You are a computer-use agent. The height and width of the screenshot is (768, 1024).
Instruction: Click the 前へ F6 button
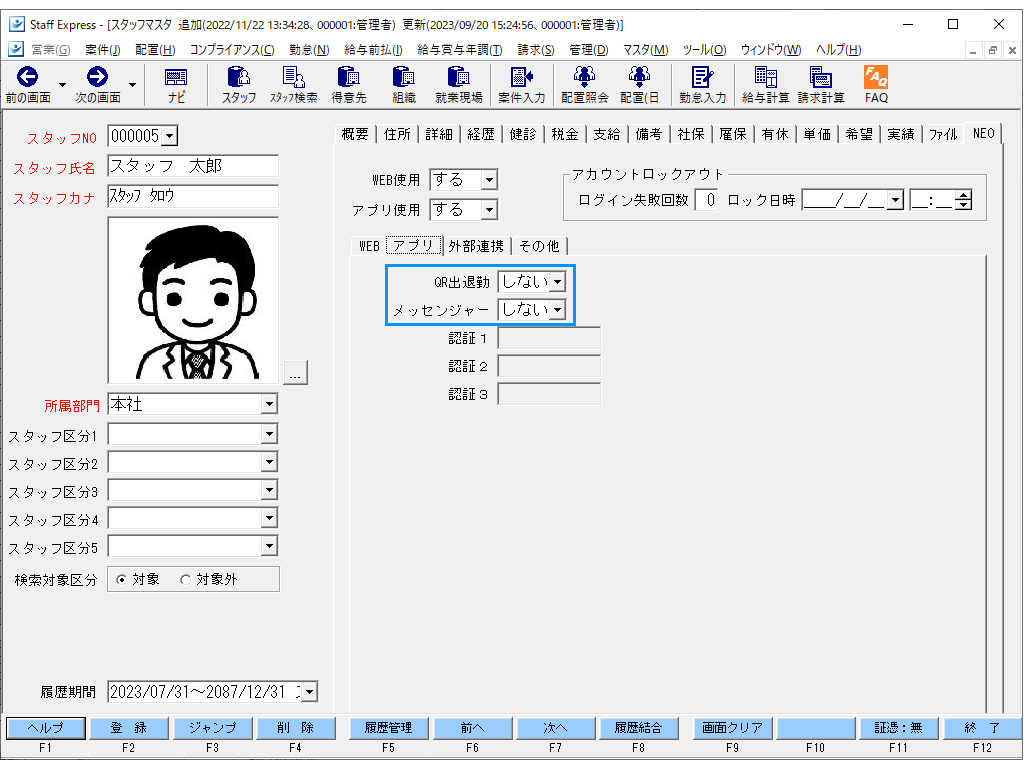click(472, 728)
